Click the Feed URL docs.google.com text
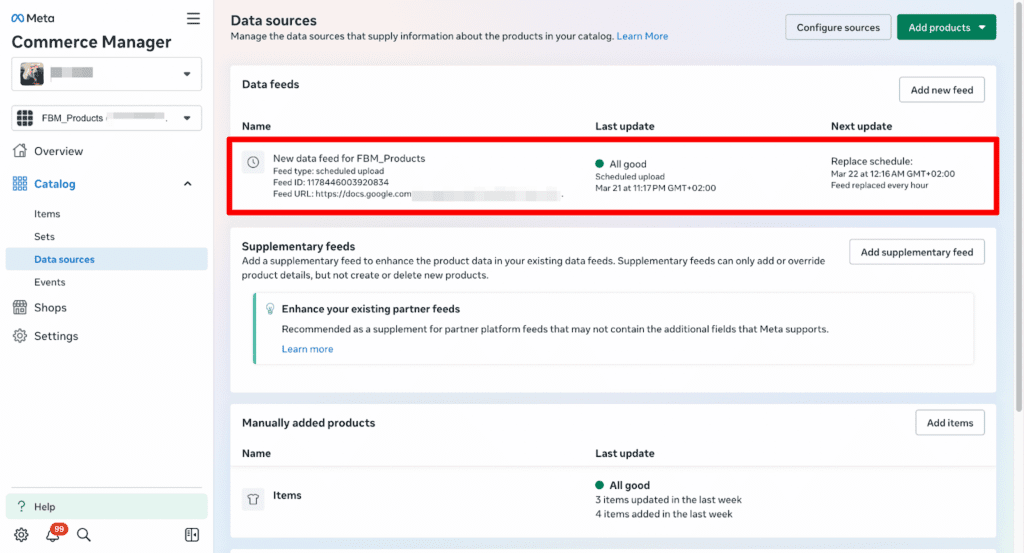The image size is (1024, 553). pos(342,194)
